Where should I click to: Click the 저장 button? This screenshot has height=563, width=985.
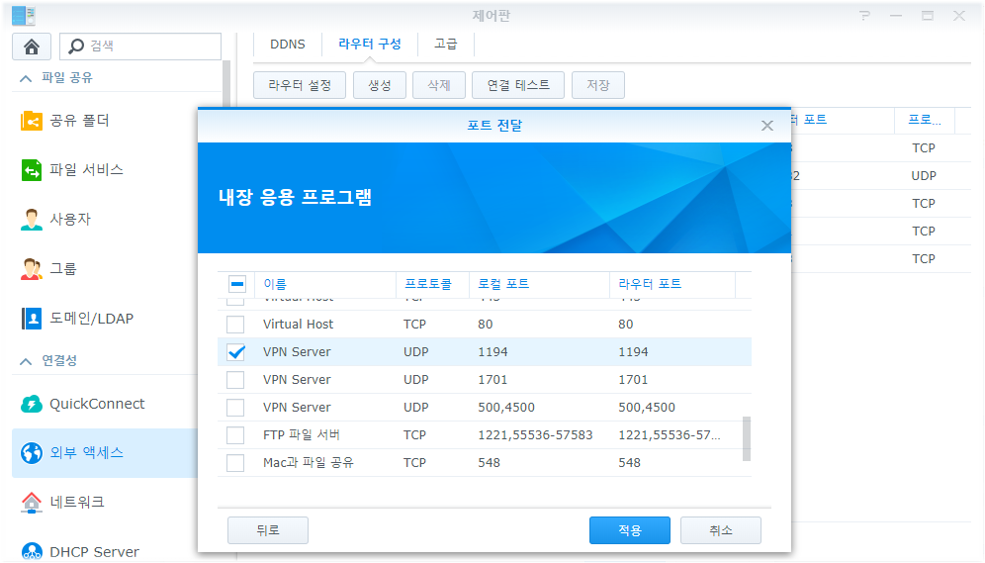[x=598, y=85]
